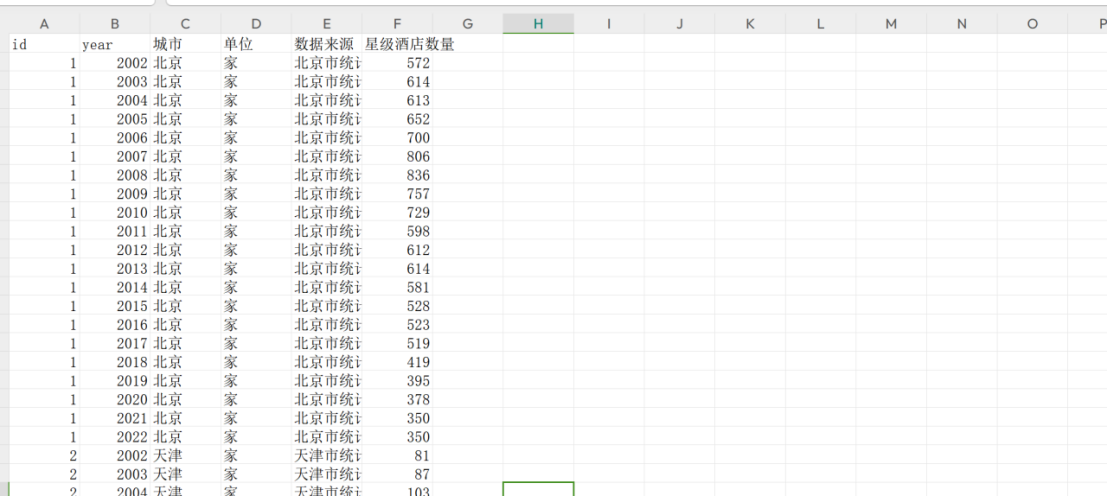Select the 天津市统计 source cell in the 2002 row

(326, 456)
